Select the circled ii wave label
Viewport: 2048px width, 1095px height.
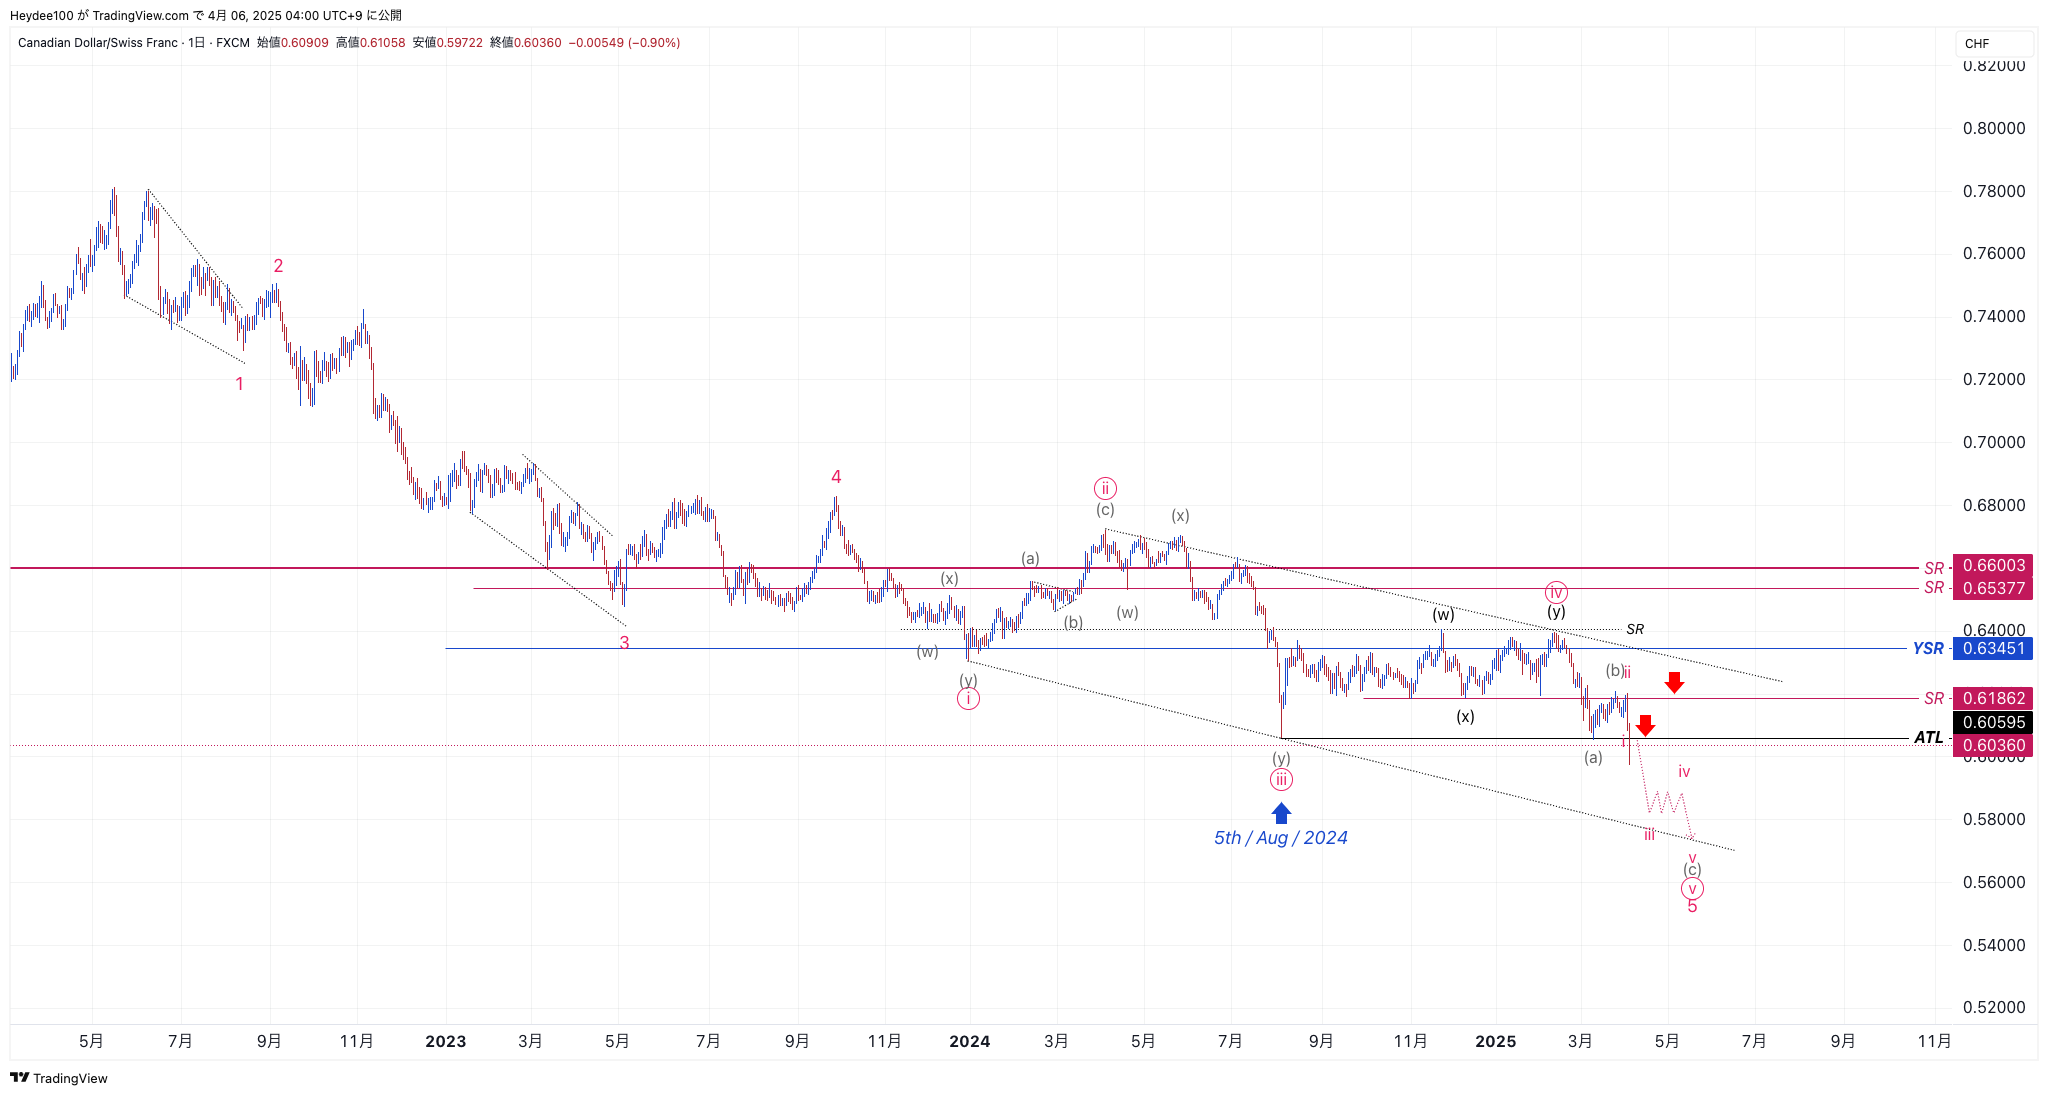1105,488
